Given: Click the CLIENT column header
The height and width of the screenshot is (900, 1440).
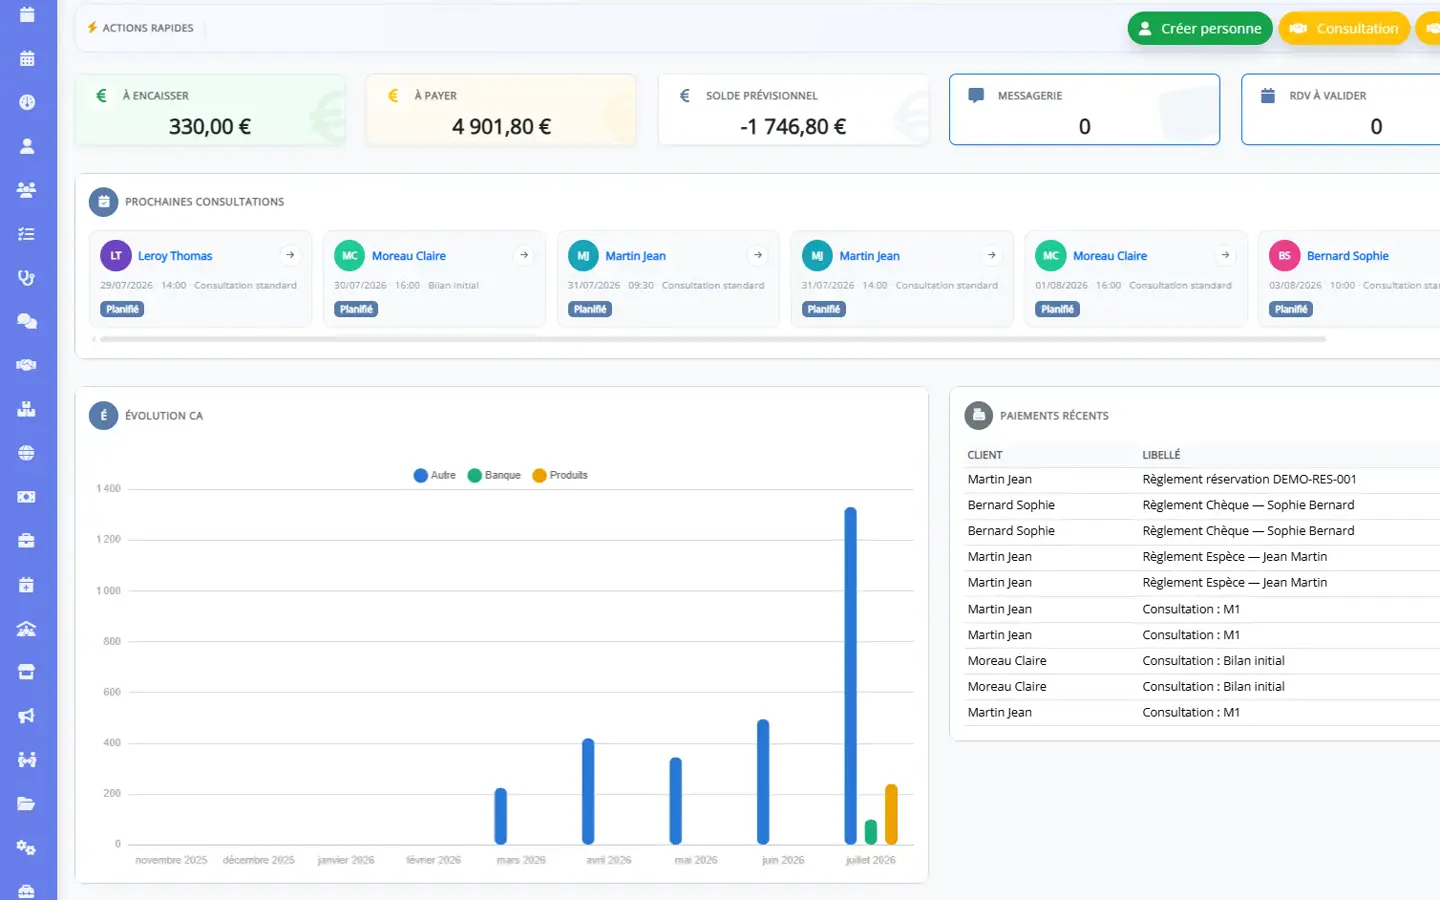Looking at the screenshot, I should [x=985, y=455].
